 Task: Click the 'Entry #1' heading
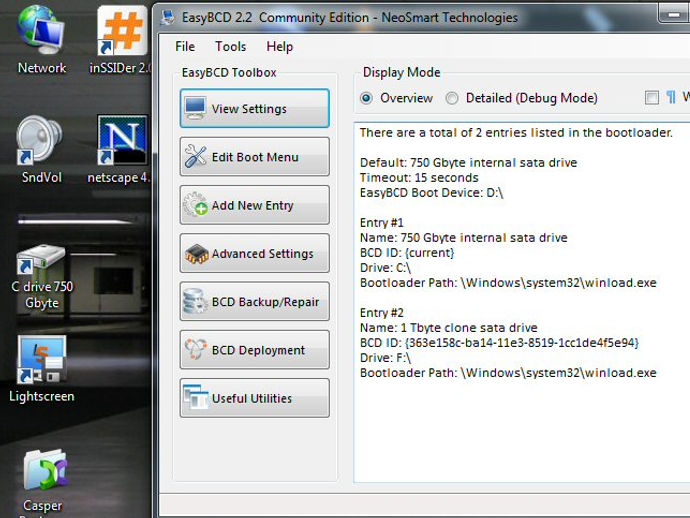coord(382,223)
